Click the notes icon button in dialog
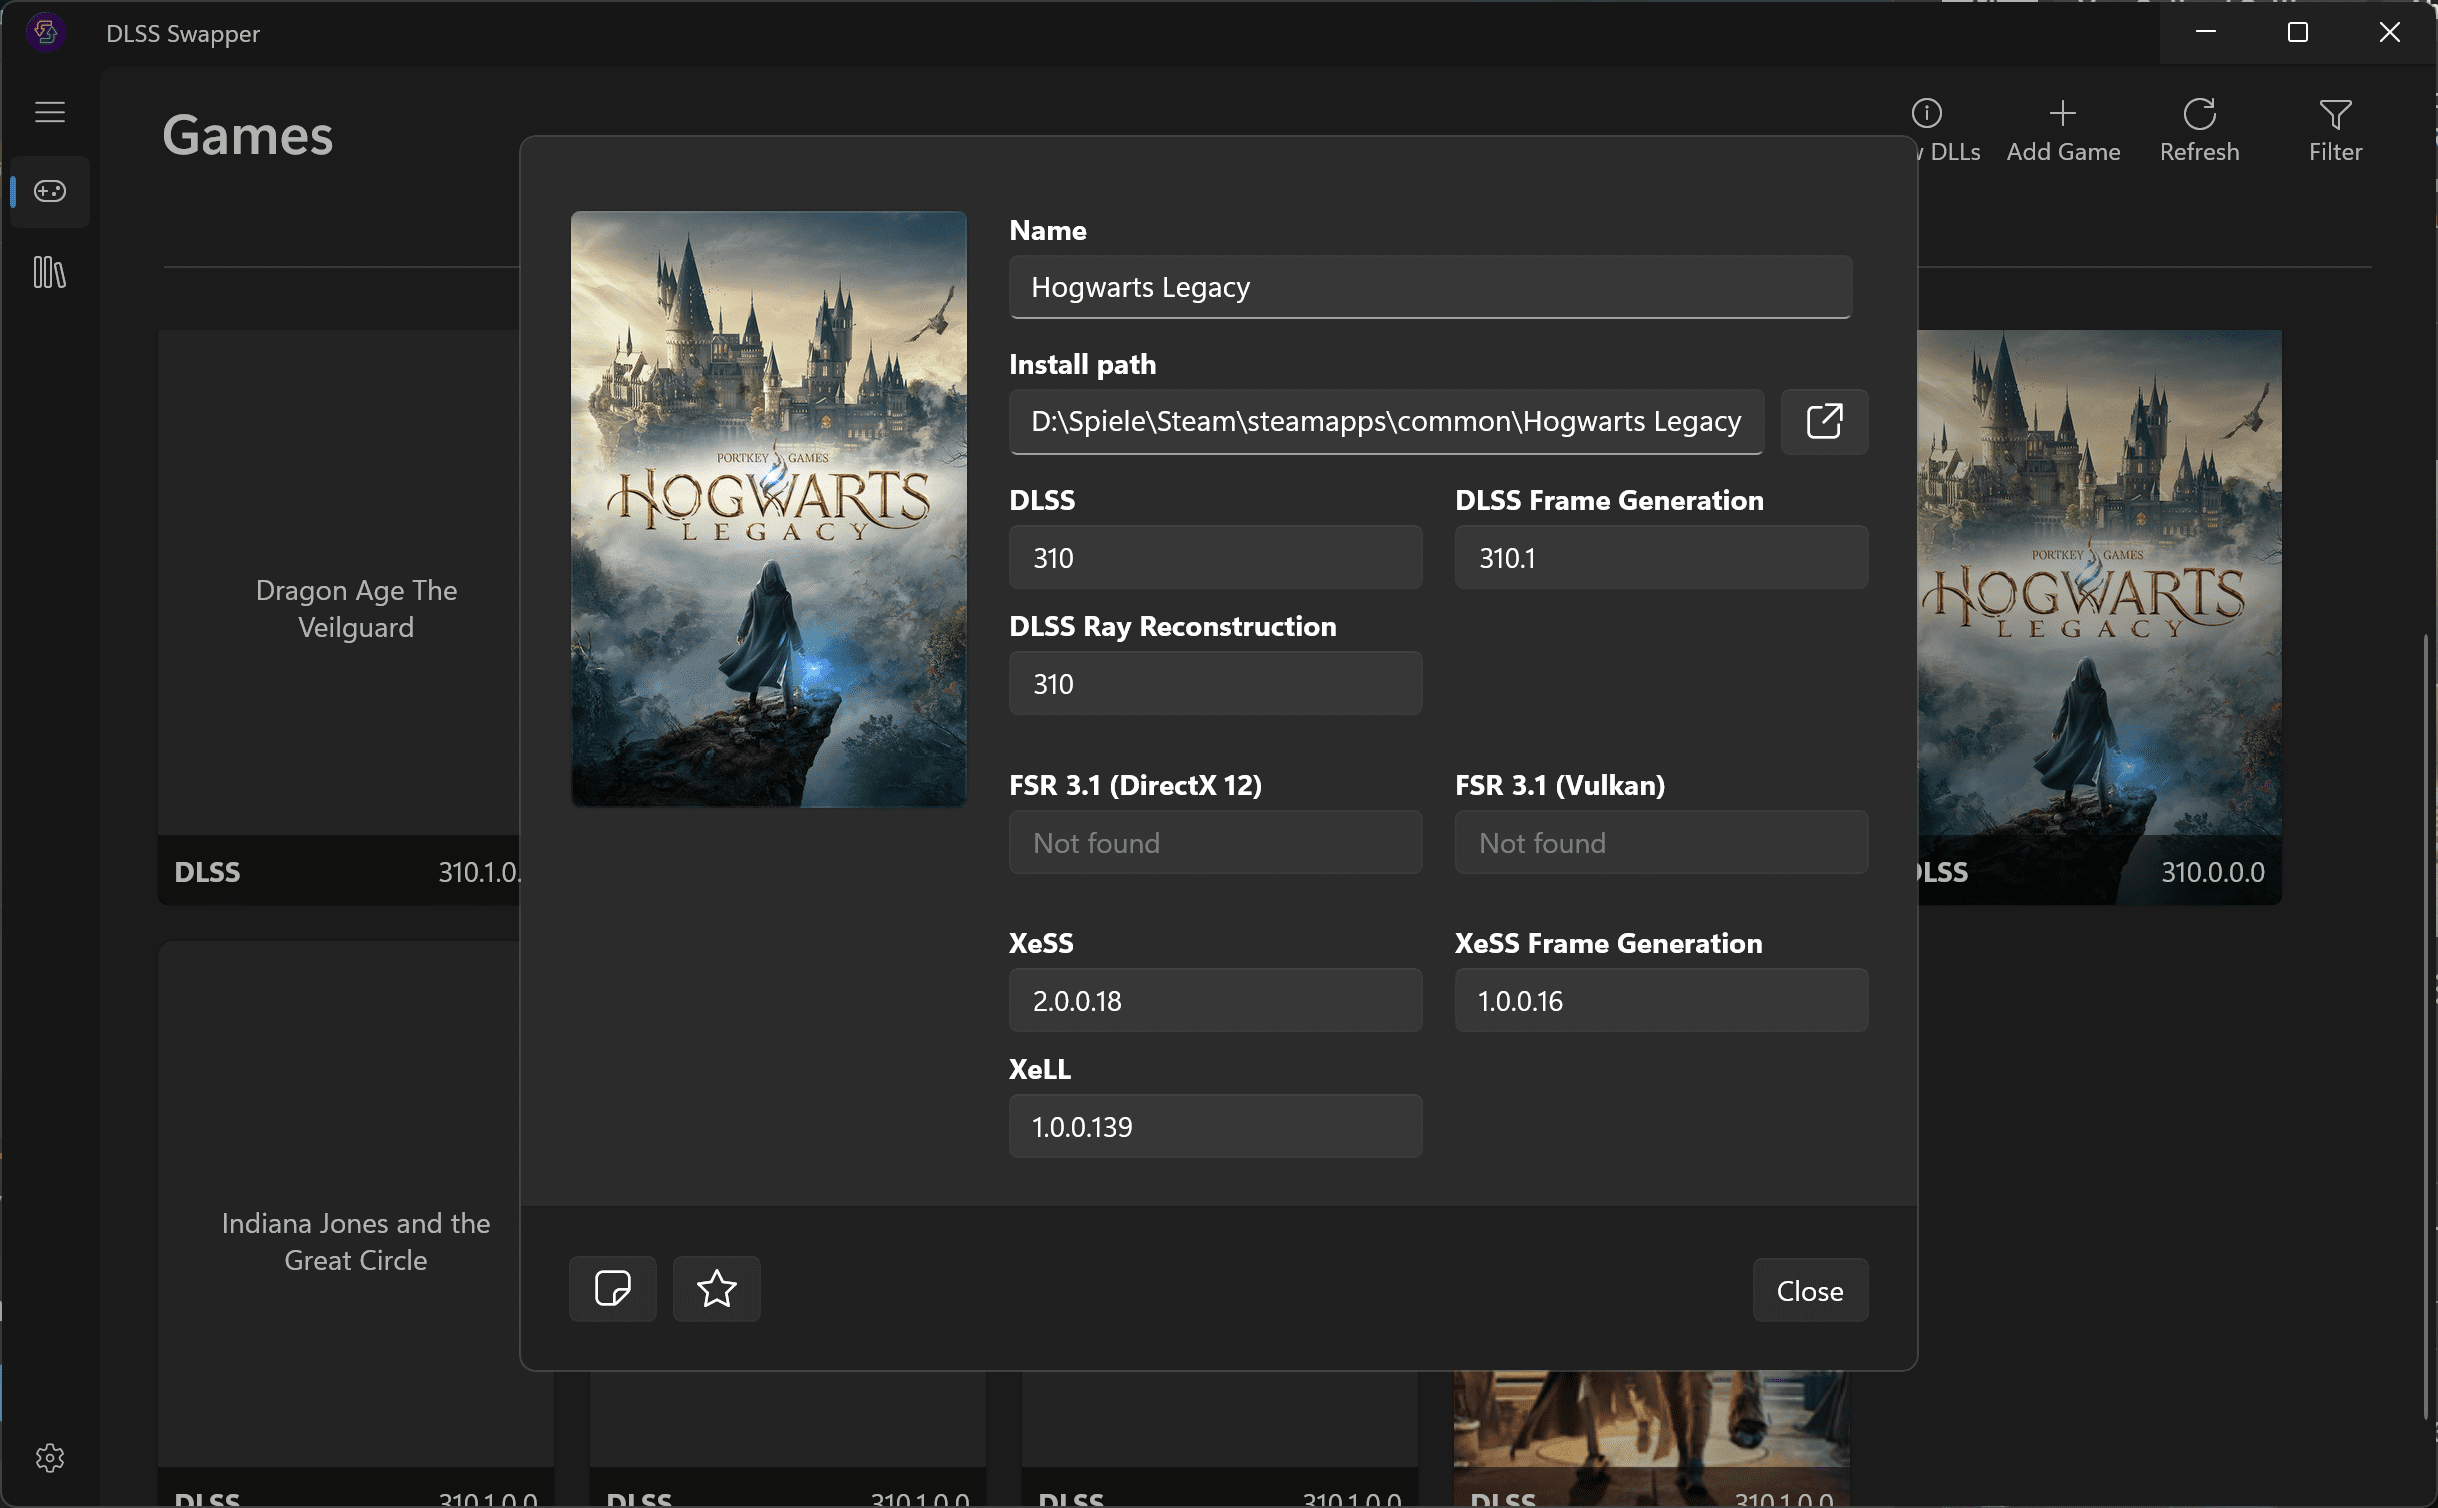2438x1508 pixels. (x=613, y=1289)
